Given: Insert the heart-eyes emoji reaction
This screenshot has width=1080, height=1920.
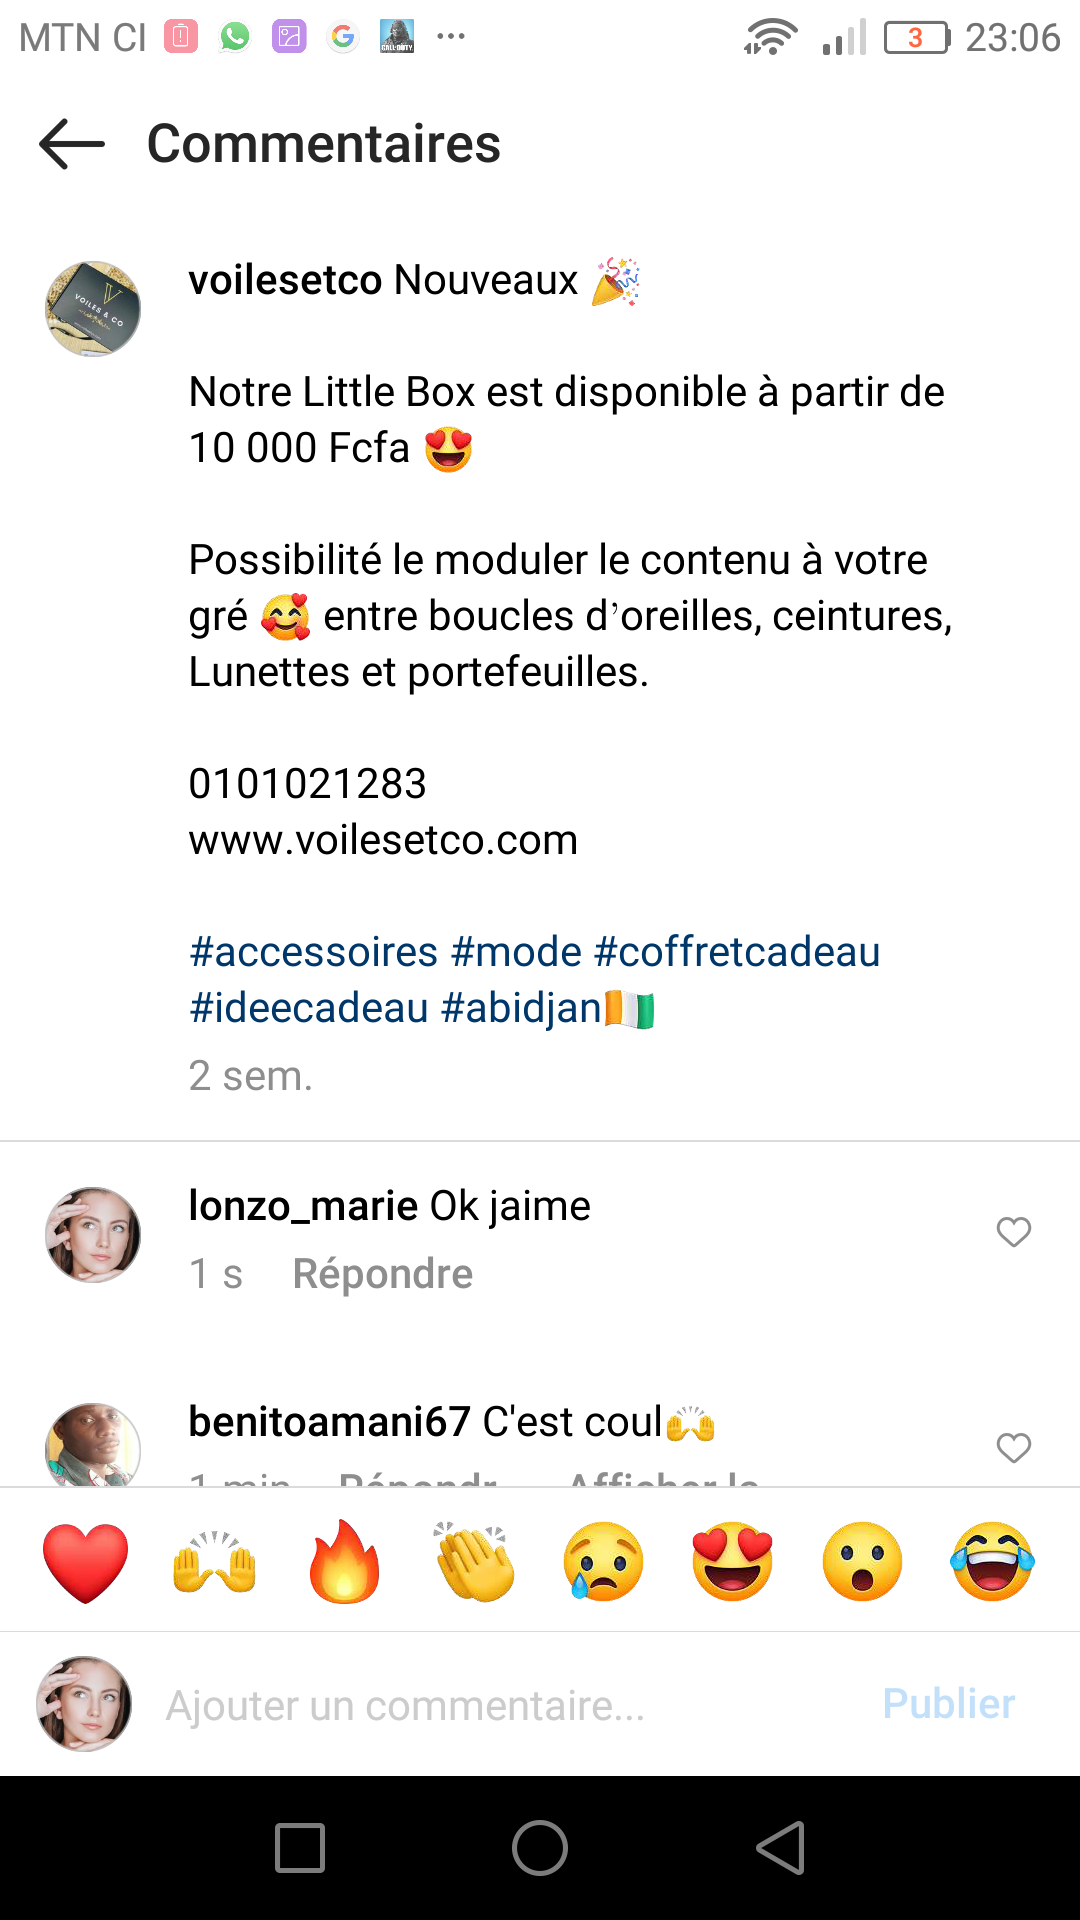Looking at the screenshot, I should tap(732, 1562).
